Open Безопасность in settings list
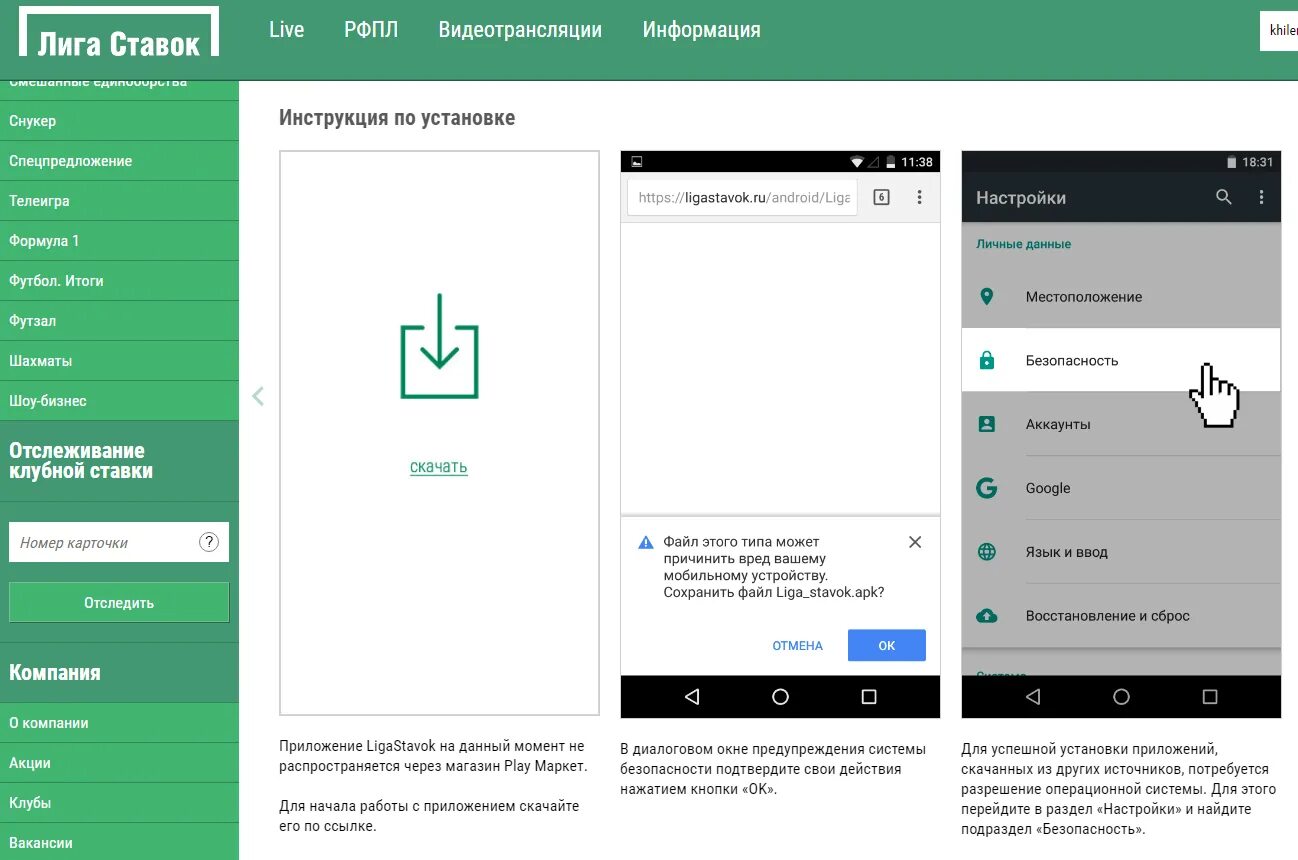 (x=1121, y=360)
